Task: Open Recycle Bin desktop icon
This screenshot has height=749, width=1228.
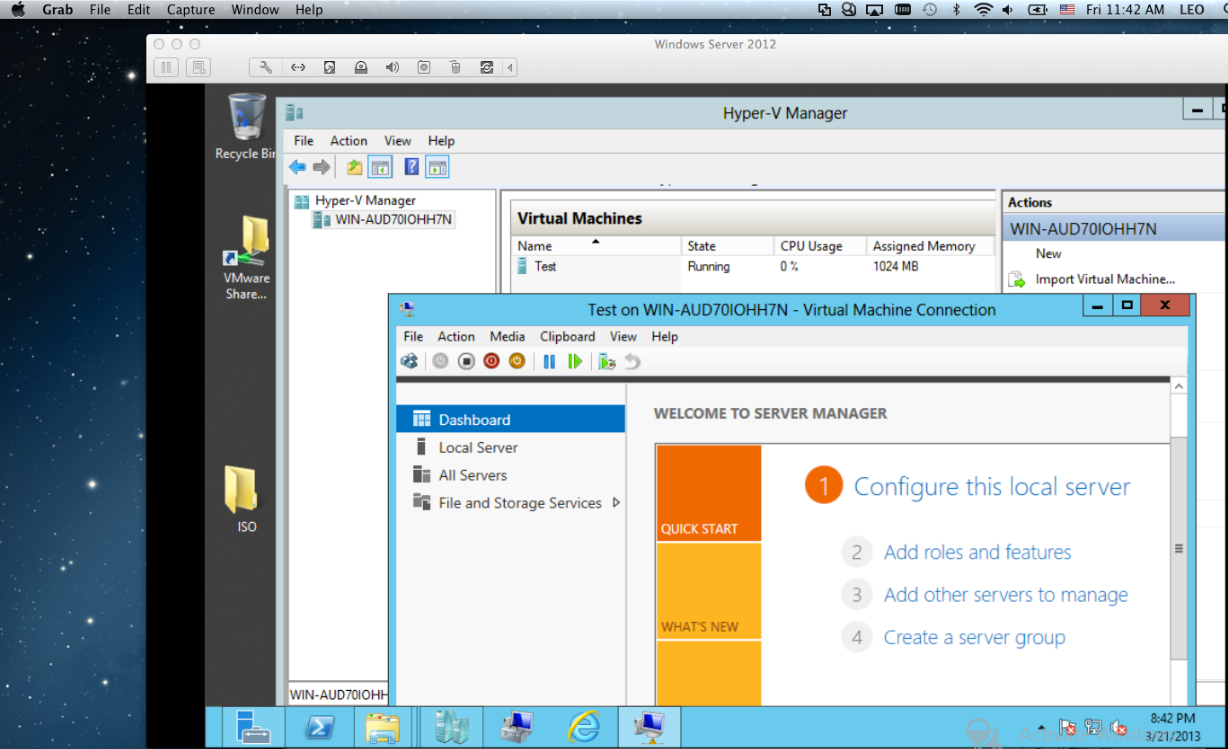Action: [246, 126]
